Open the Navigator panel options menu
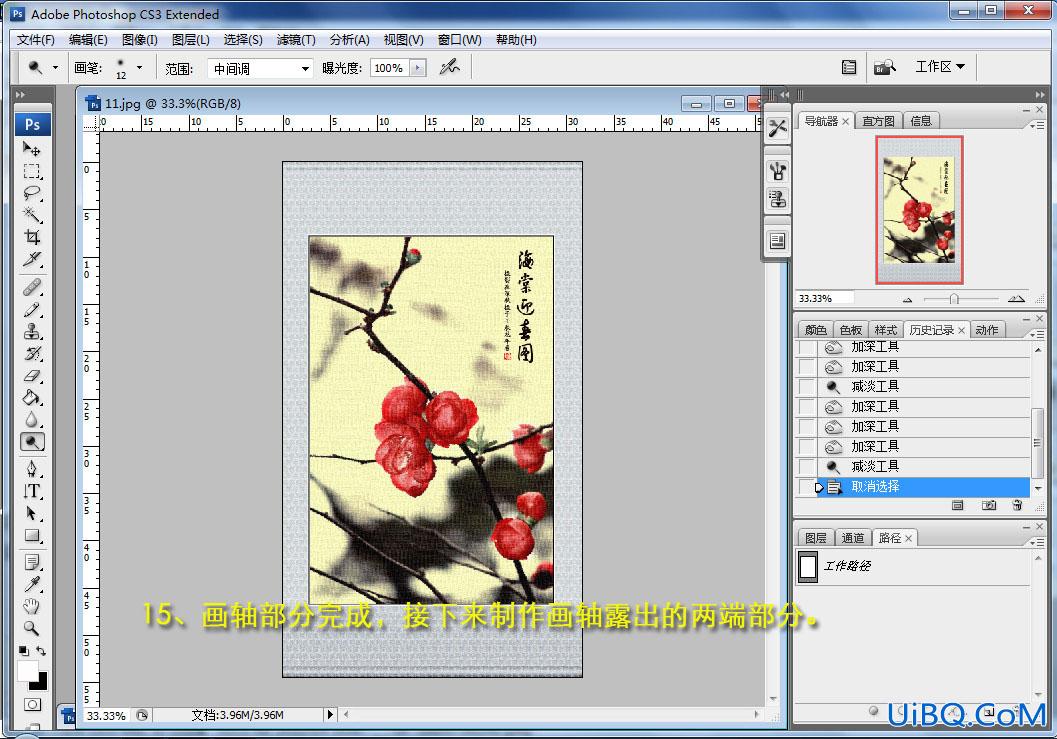 click(1037, 125)
